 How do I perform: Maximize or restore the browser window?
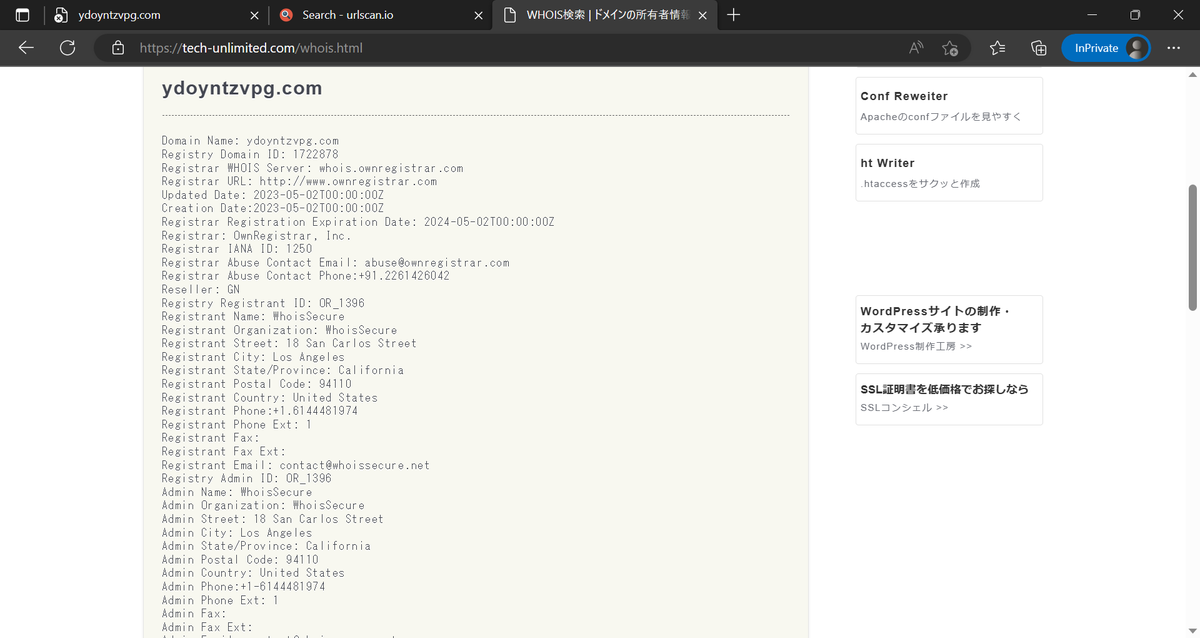[x=1135, y=15]
